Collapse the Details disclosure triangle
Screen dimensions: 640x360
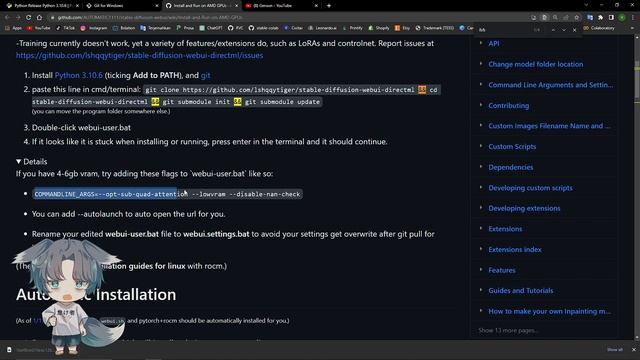pos(18,162)
